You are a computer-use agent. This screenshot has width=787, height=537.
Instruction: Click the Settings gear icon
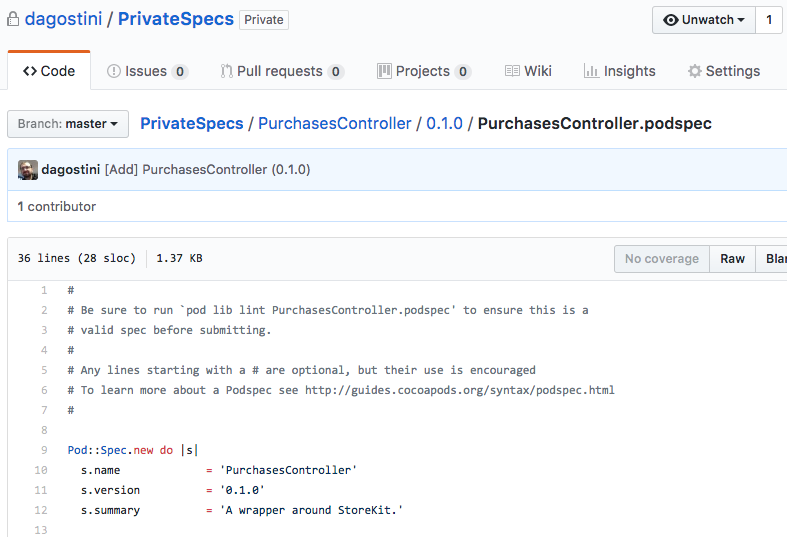pyautogui.click(x=694, y=71)
